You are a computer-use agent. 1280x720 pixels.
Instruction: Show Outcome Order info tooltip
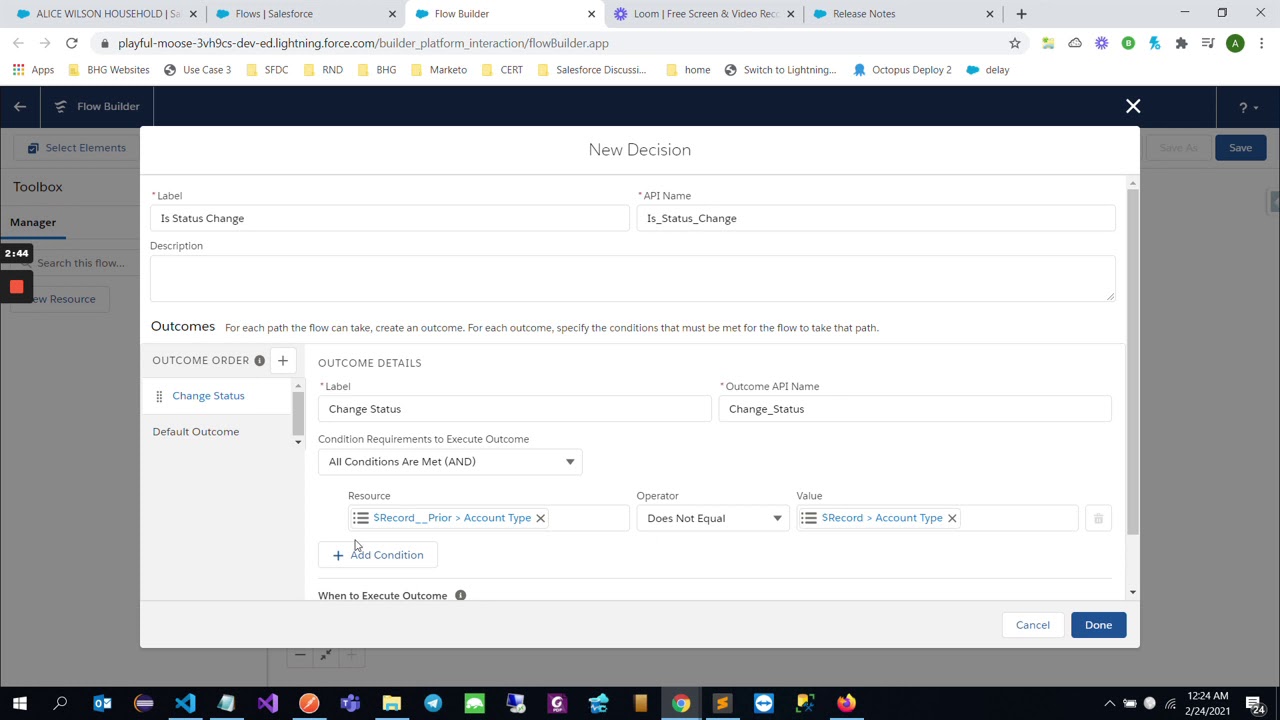(259, 360)
